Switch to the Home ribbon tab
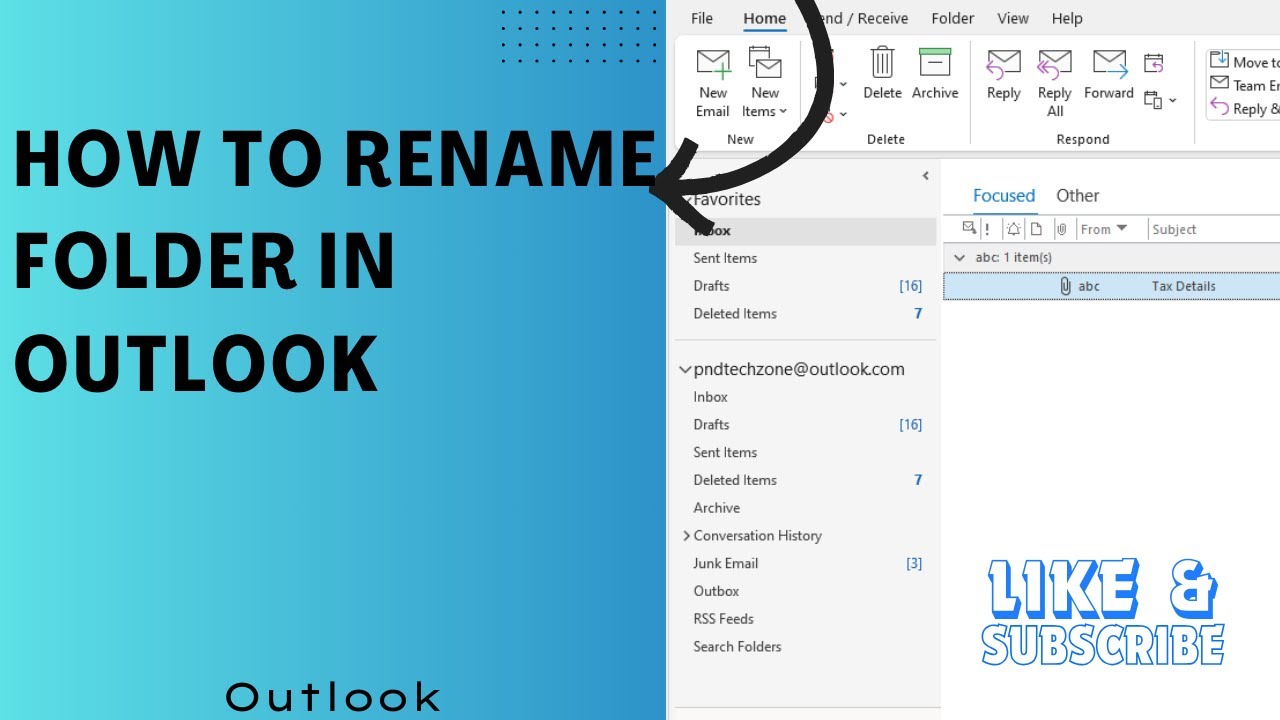Viewport: 1280px width, 720px height. [764, 18]
